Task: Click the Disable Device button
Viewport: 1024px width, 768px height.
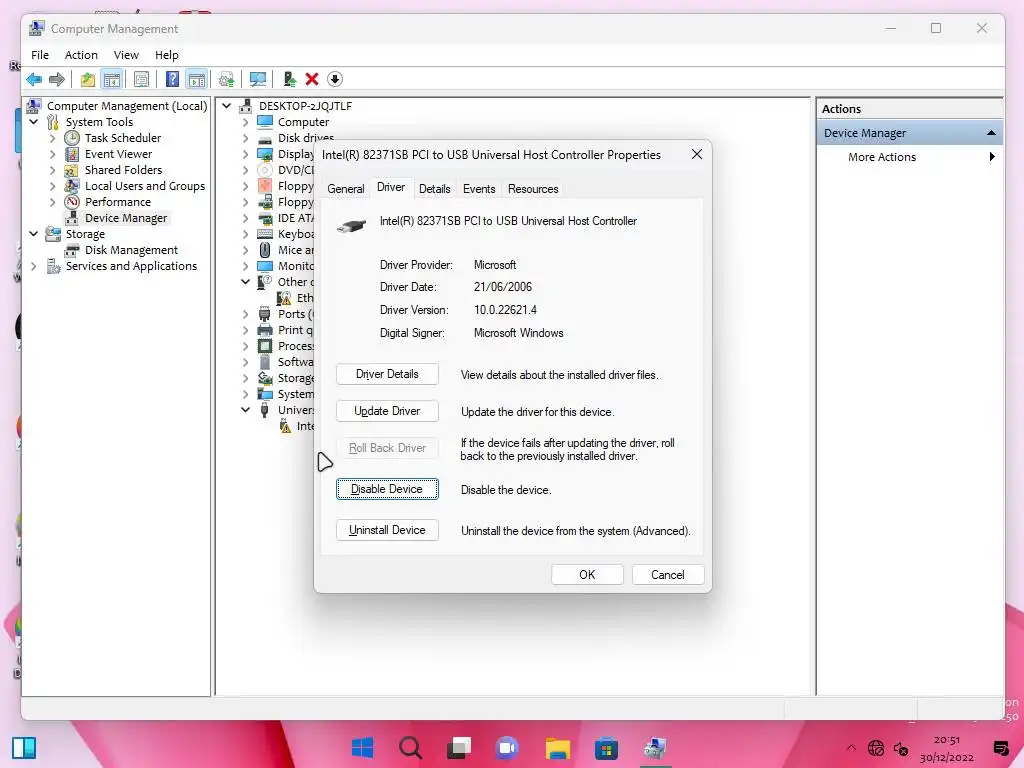Action: pyautogui.click(x=387, y=489)
